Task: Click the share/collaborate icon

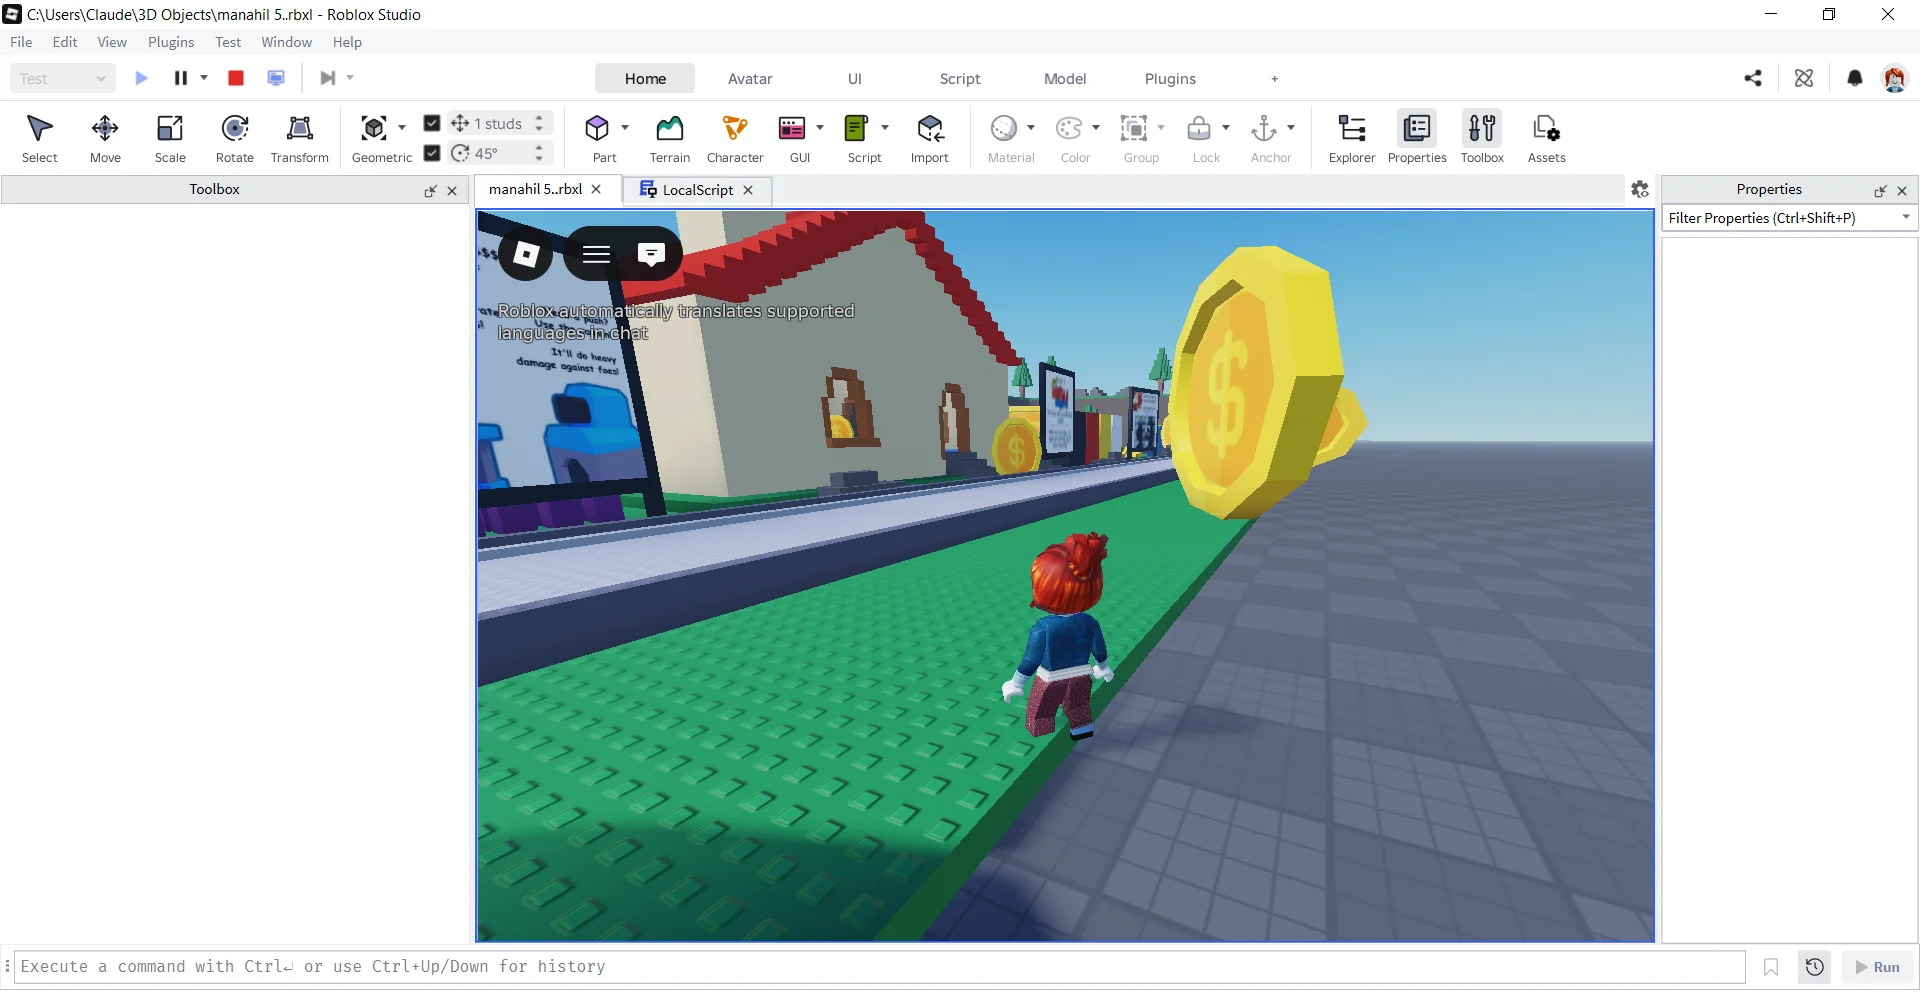Action: pyautogui.click(x=1753, y=78)
